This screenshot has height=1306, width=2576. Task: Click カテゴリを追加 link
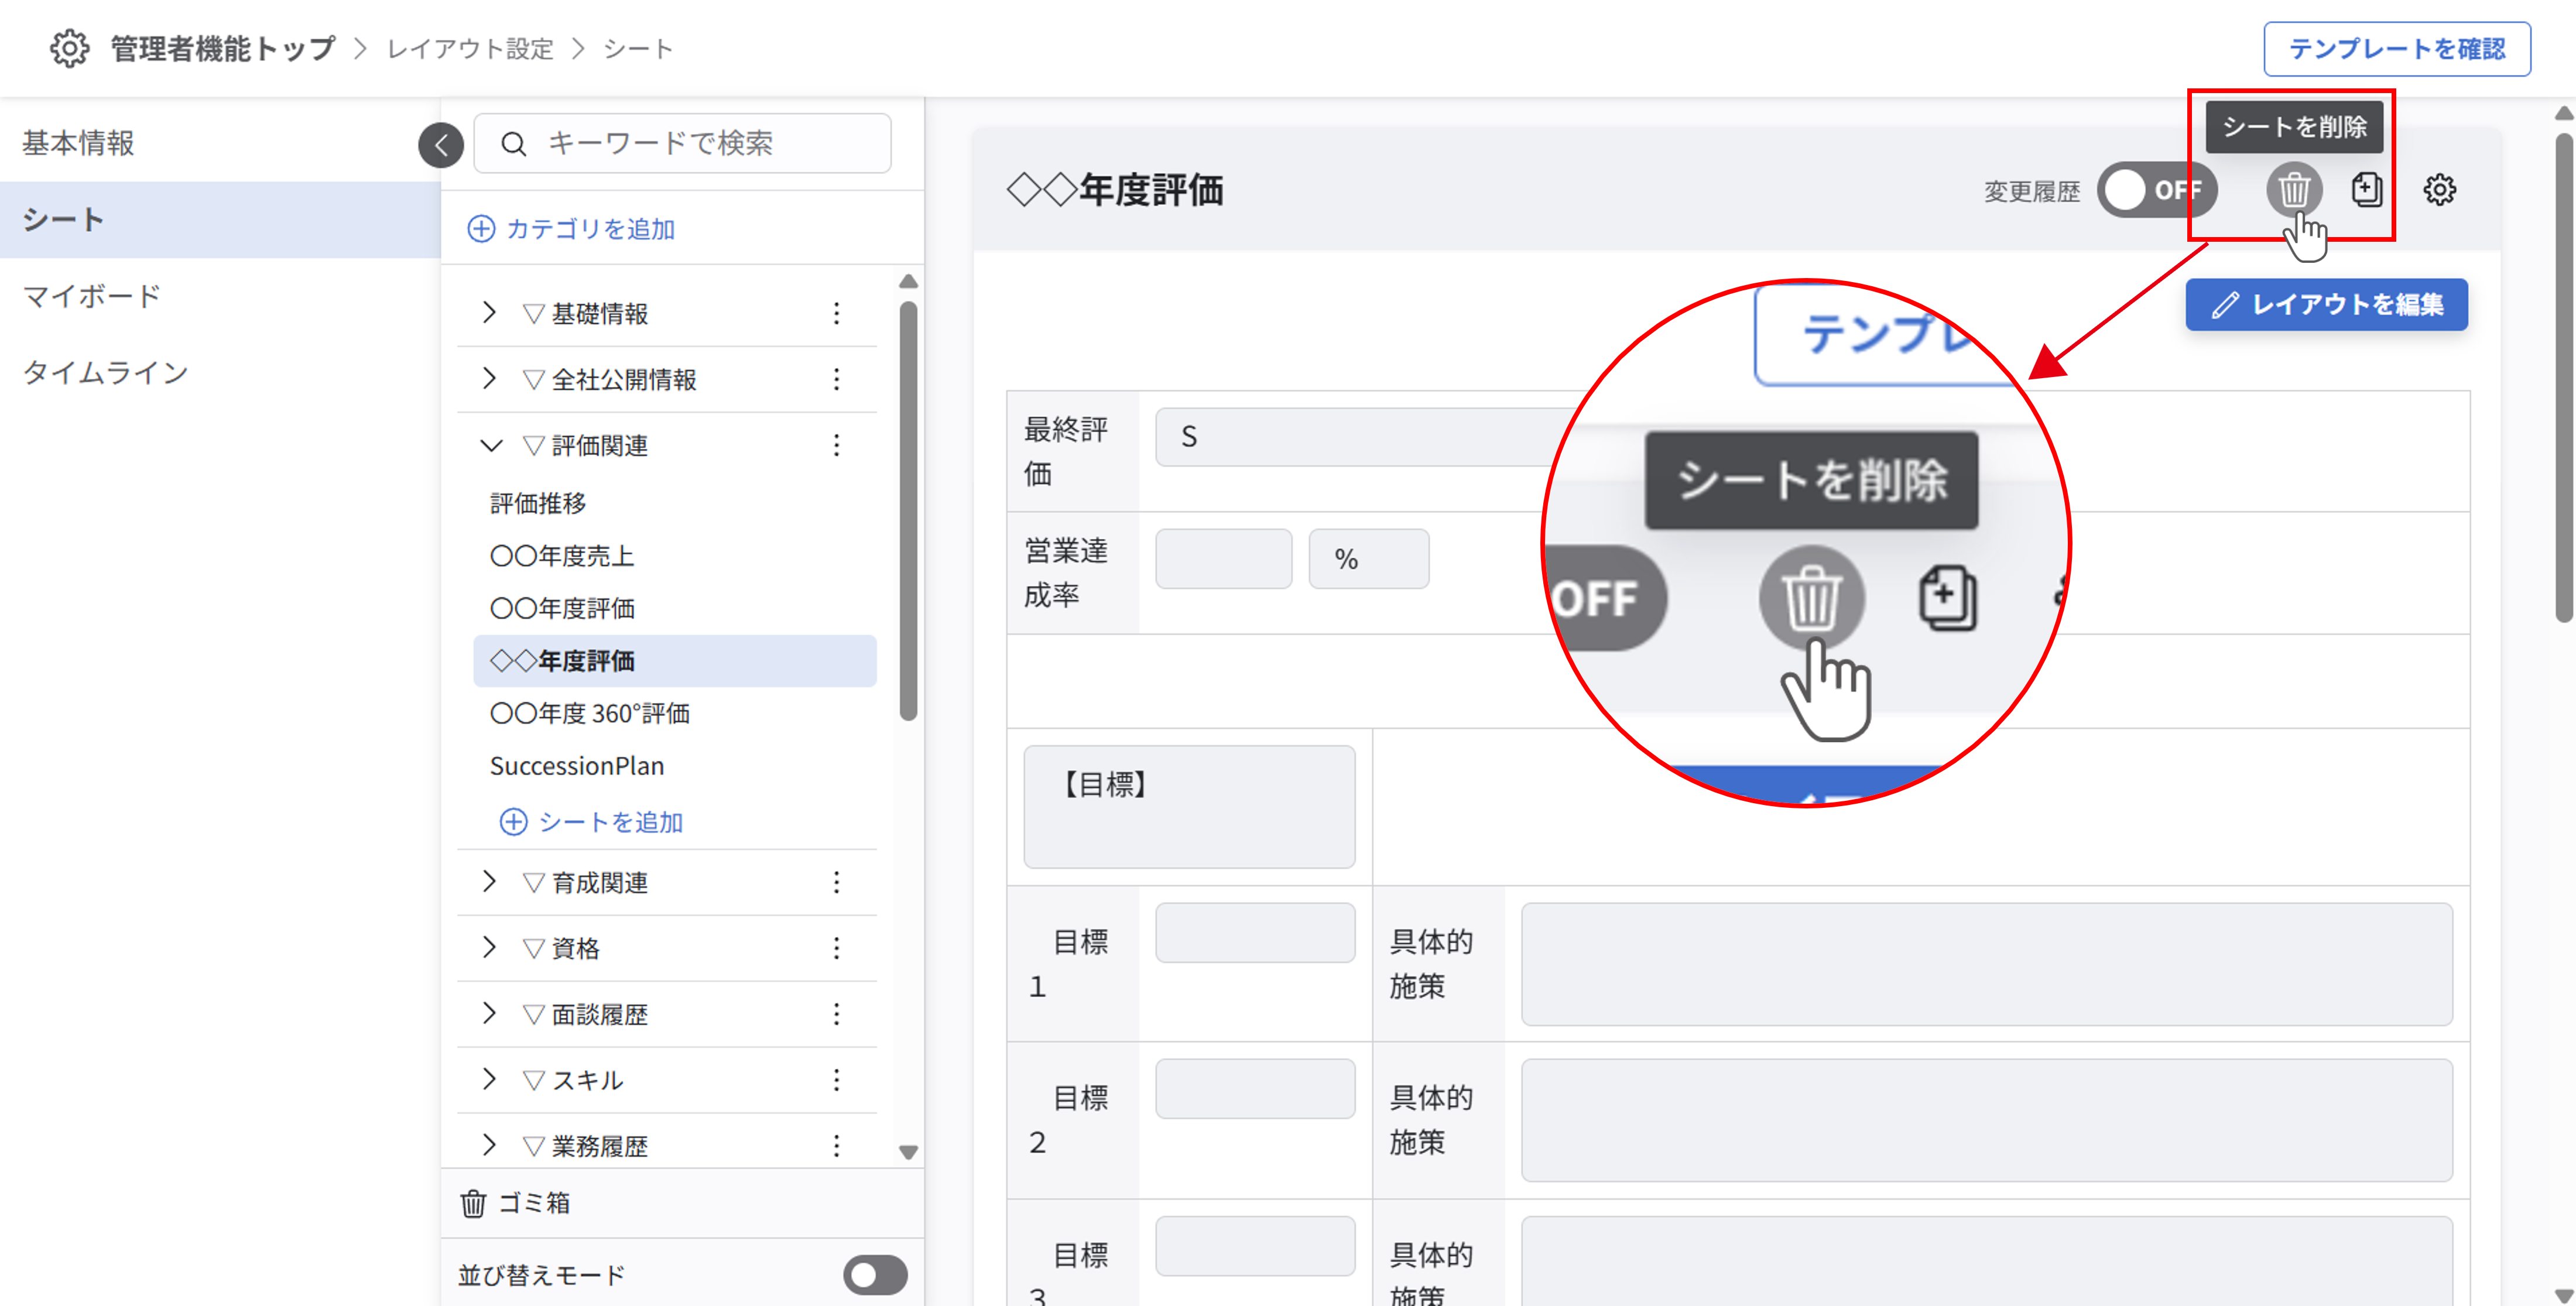click(x=571, y=229)
